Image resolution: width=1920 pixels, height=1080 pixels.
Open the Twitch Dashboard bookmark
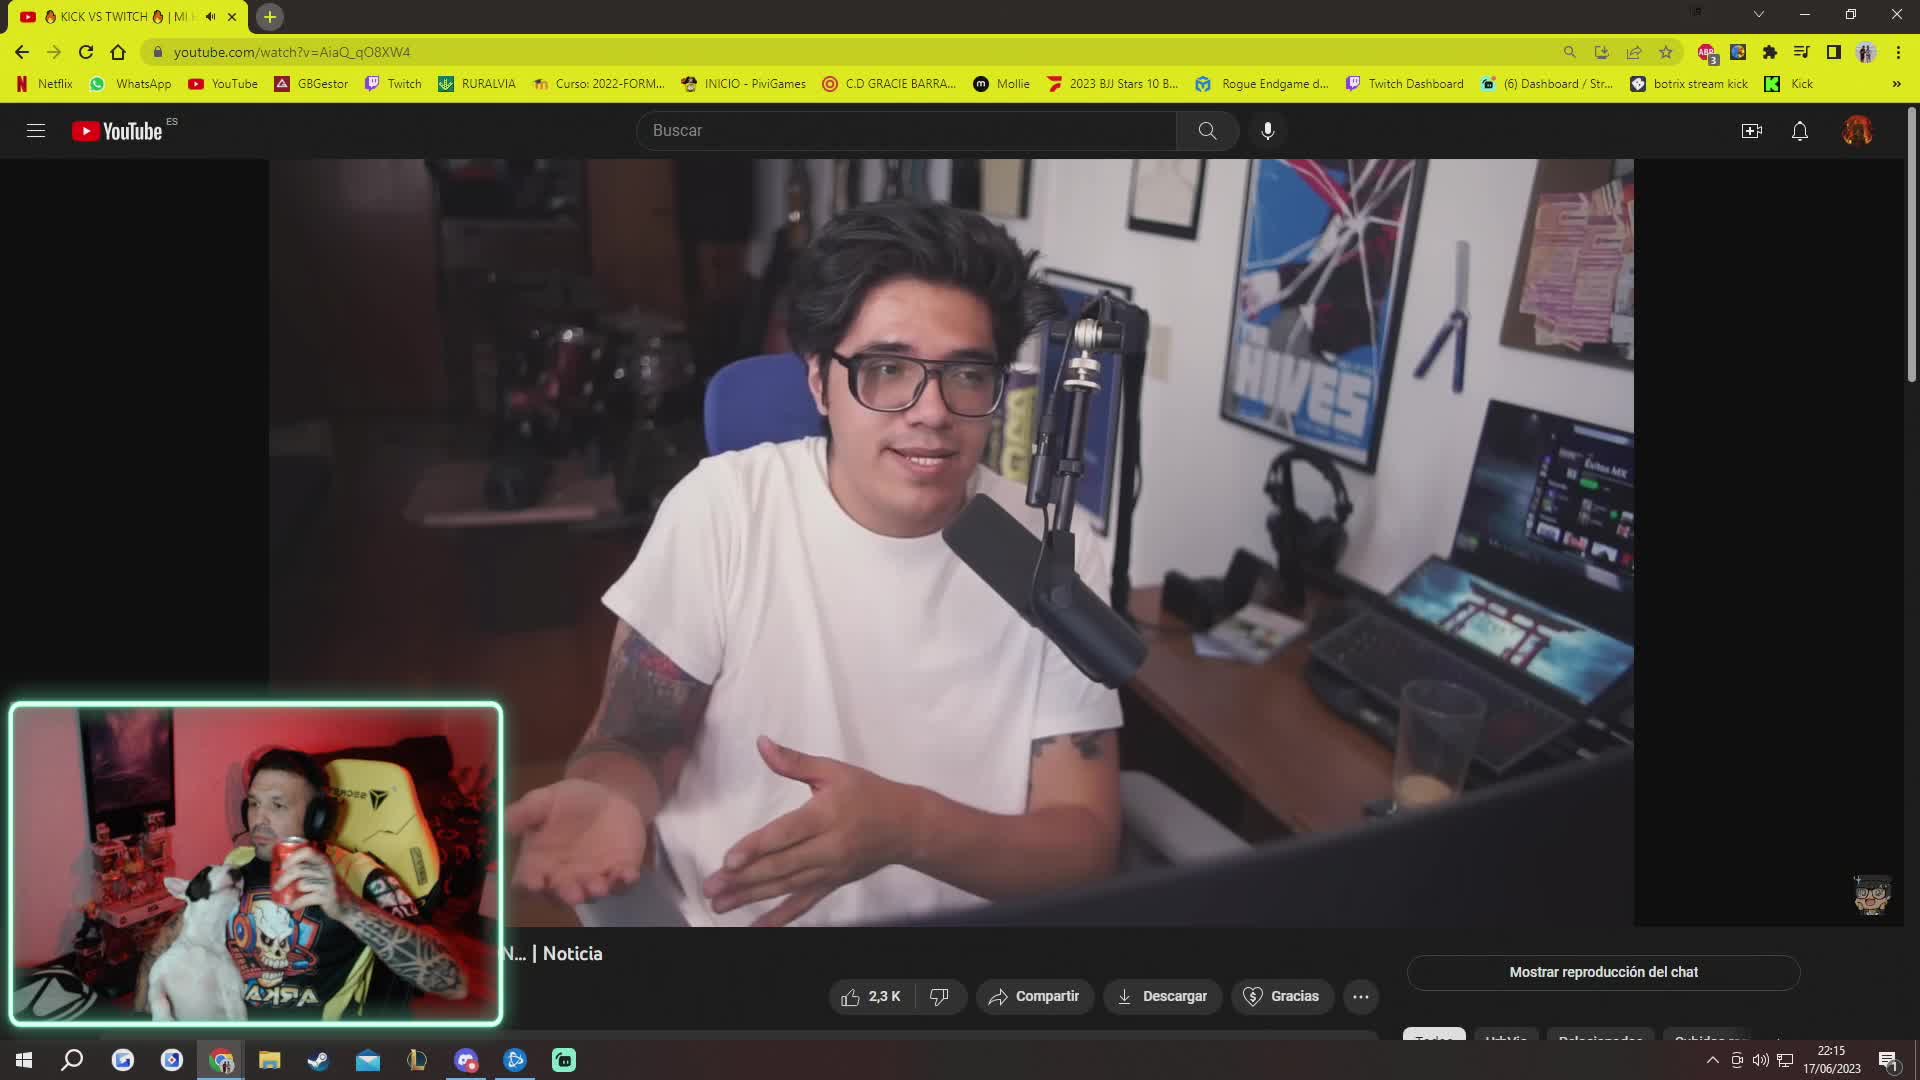coord(1404,84)
